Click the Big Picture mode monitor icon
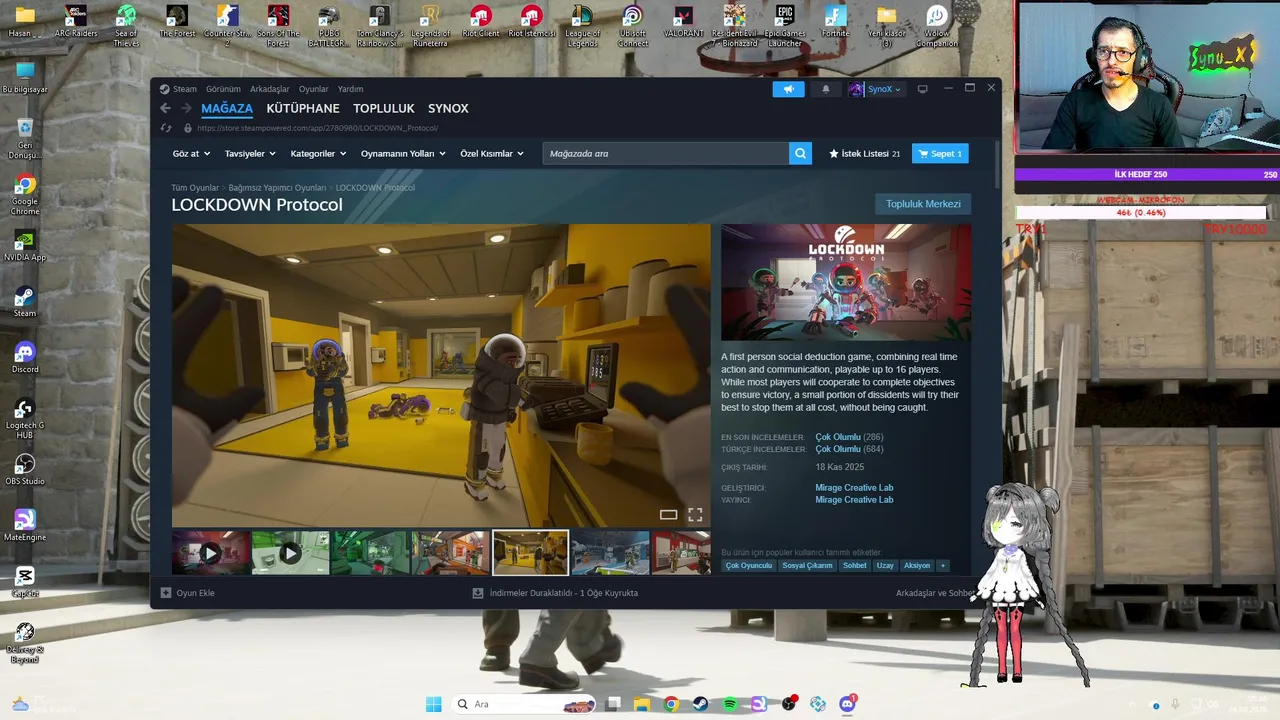 [922, 89]
